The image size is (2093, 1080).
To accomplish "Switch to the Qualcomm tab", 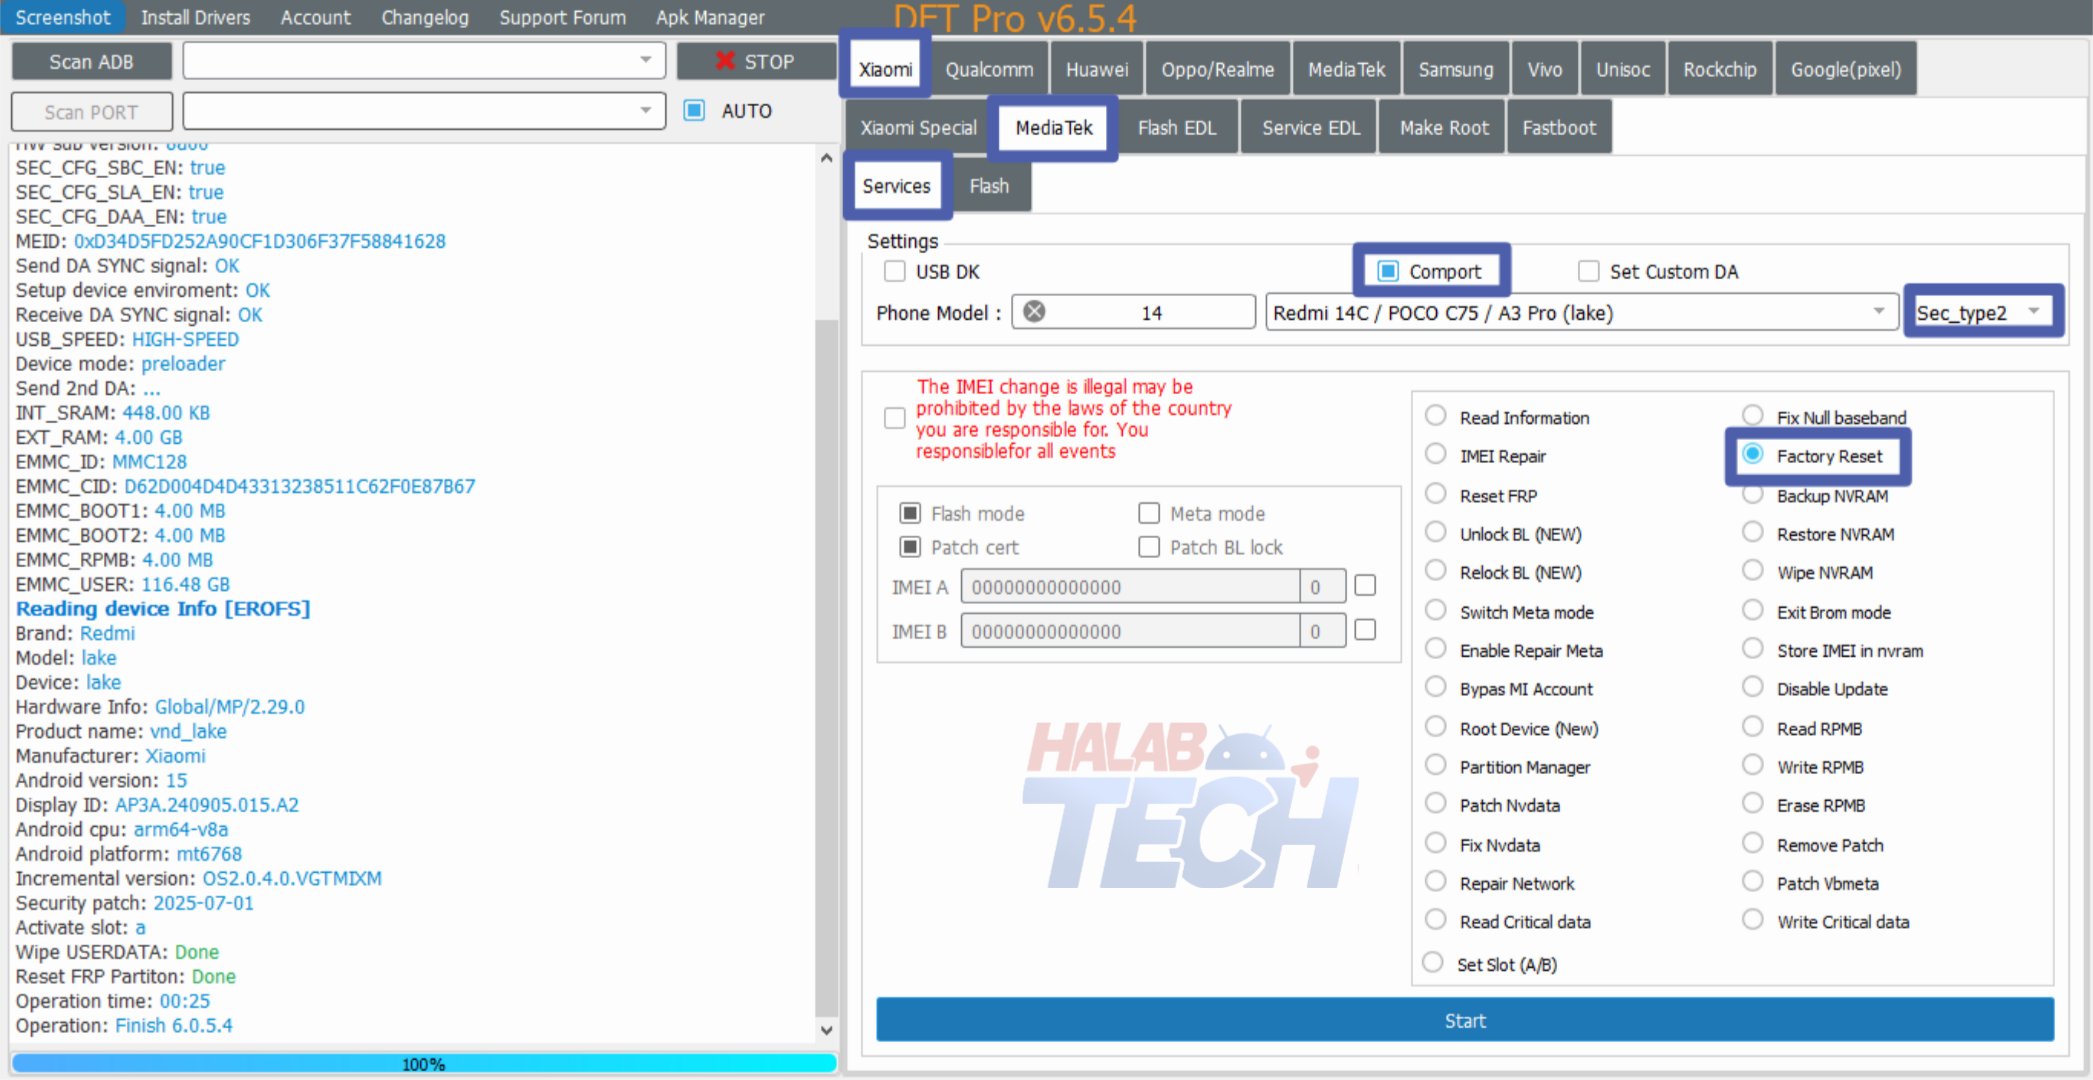I will pyautogui.click(x=989, y=69).
